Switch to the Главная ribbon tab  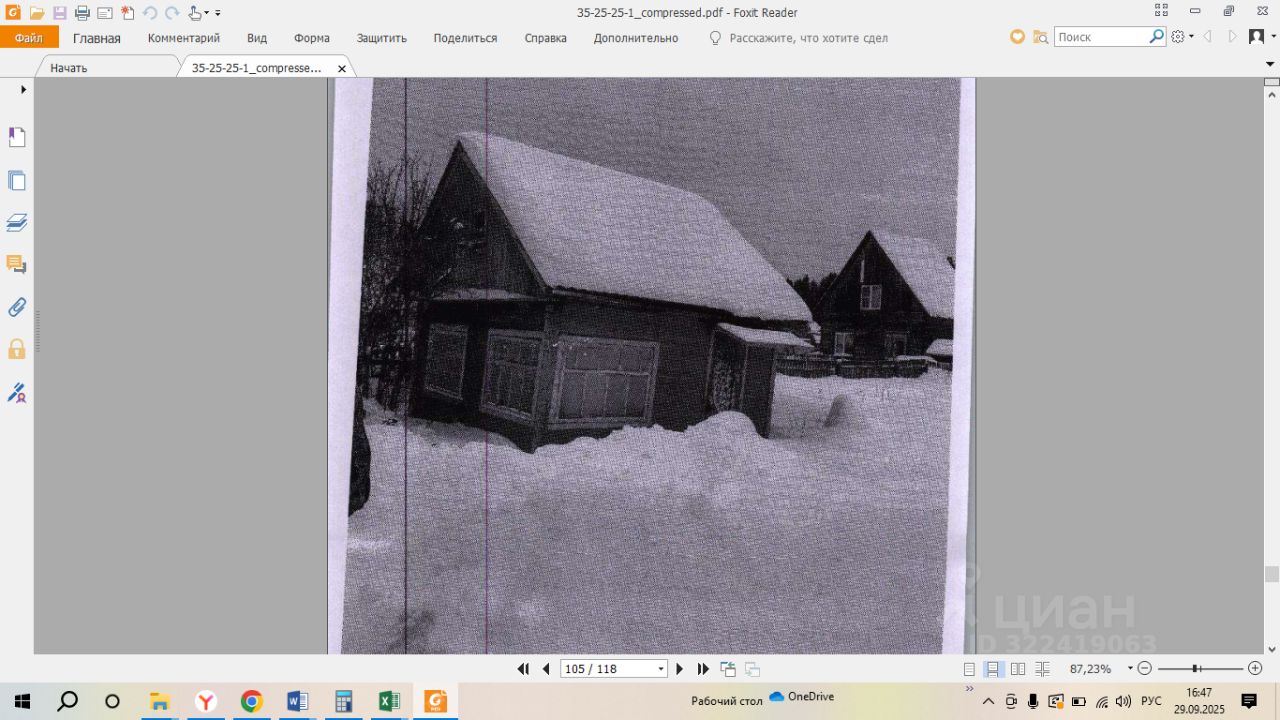pos(97,38)
